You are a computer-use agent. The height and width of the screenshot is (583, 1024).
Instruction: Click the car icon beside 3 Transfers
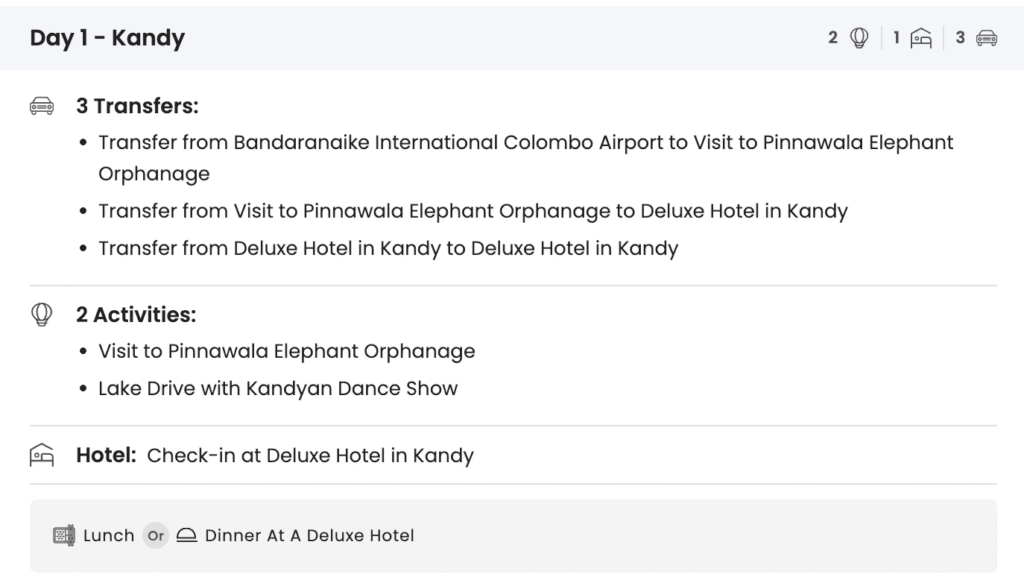coord(42,106)
